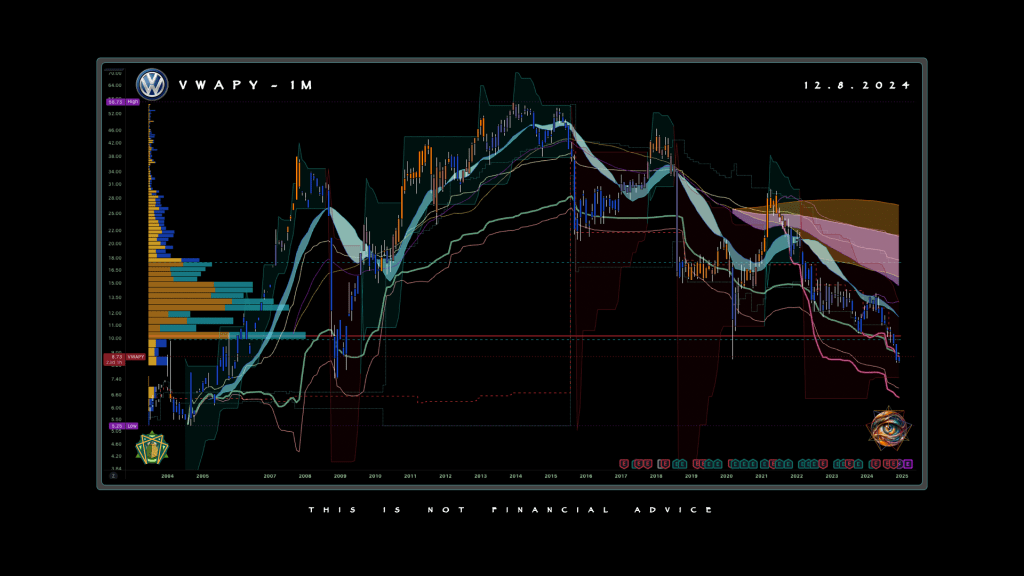Screen dimensions: 1024x576
Task: Click the red VWAPY current price label
Action: (124, 357)
